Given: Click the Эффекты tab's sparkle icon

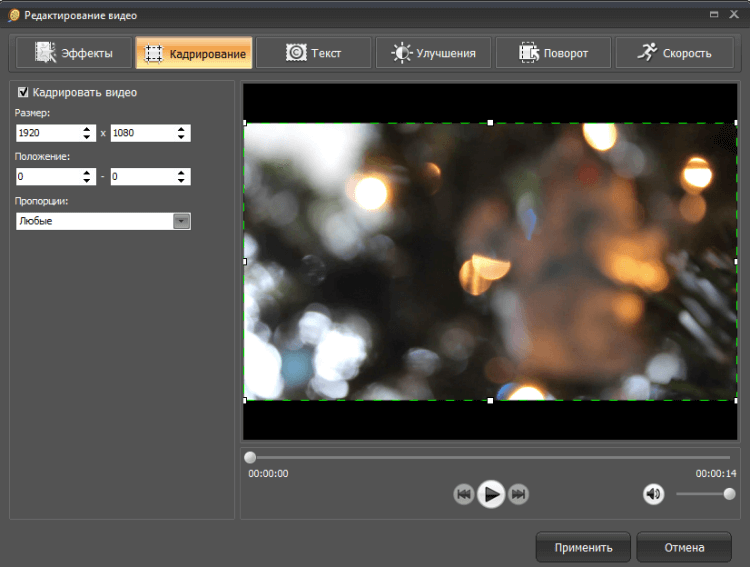Looking at the screenshot, I should point(45,52).
